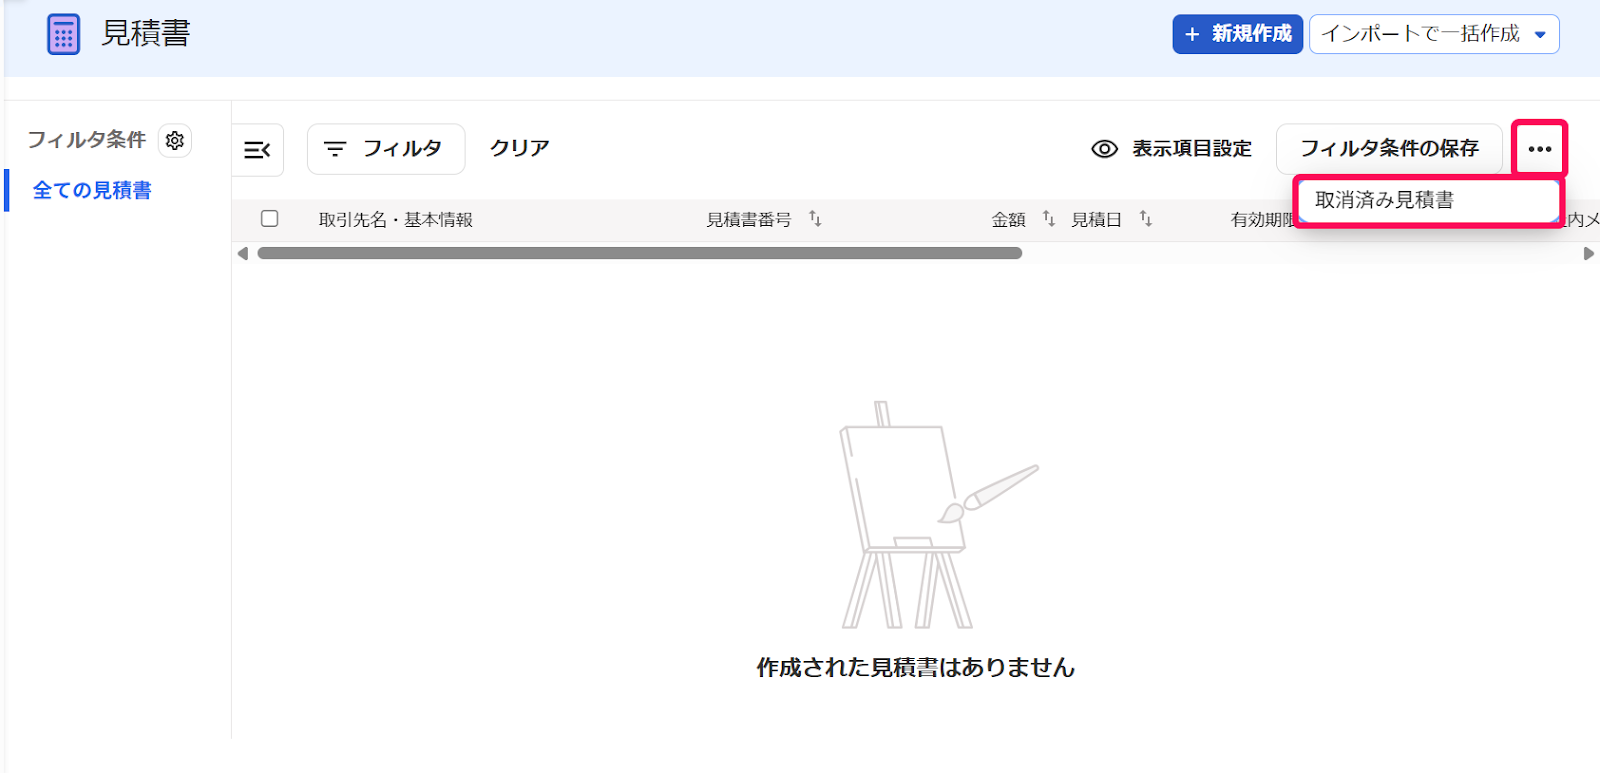Image resolution: width=1600 pixels, height=773 pixels.
Task: Click the 金額 column header text
Action: [x=1008, y=220]
